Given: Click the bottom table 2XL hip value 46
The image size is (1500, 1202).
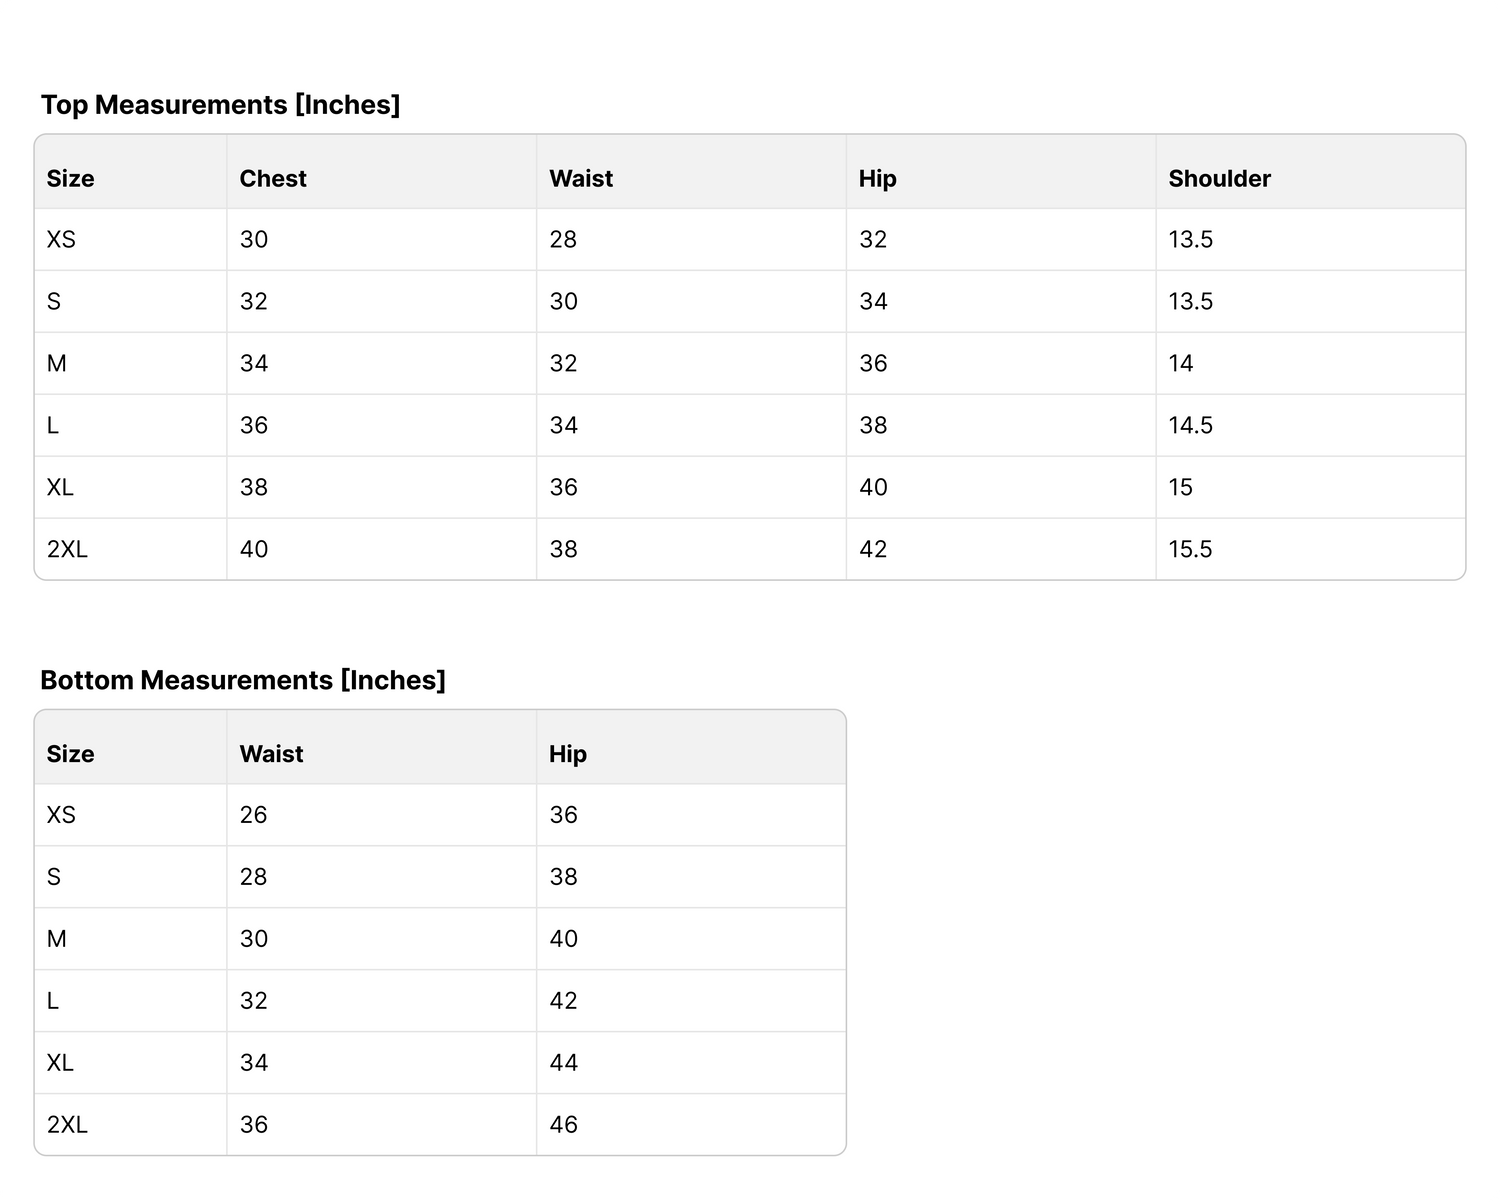Looking at the screenshot, I should click(x=563, y=1125).
